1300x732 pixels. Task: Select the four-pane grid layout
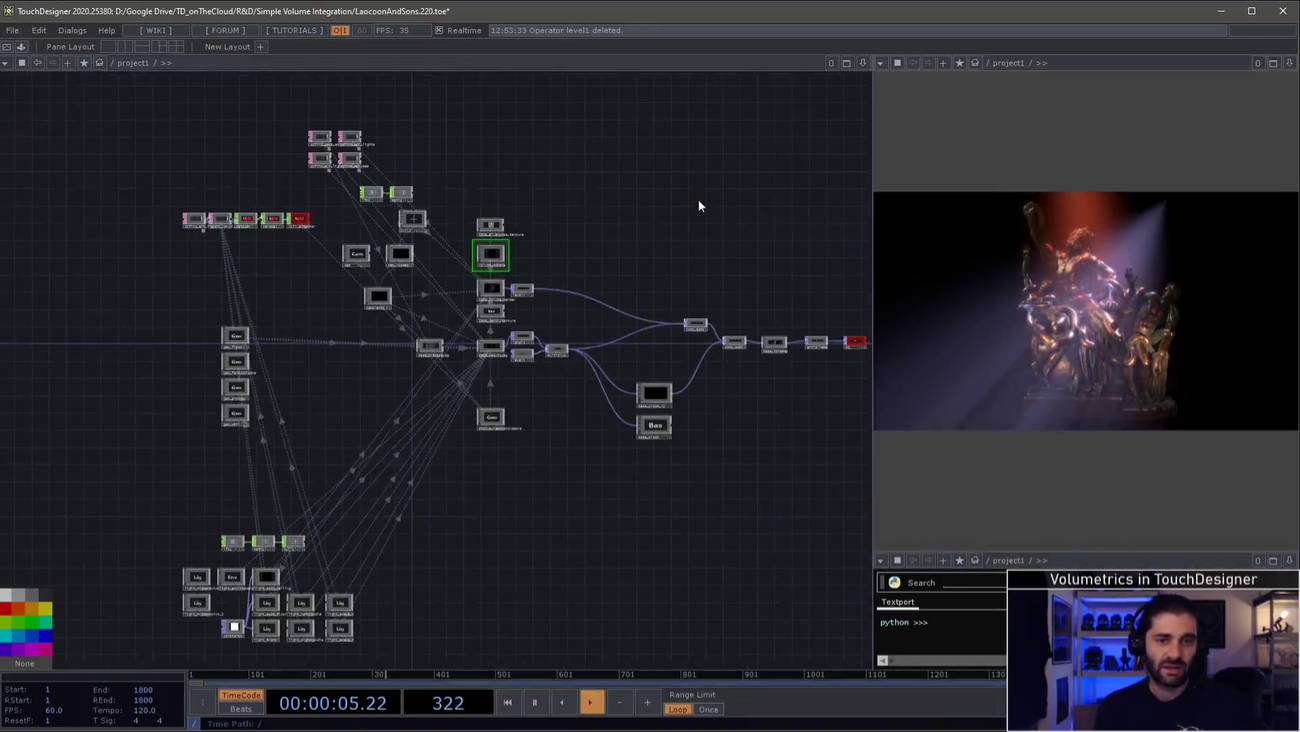177,47
